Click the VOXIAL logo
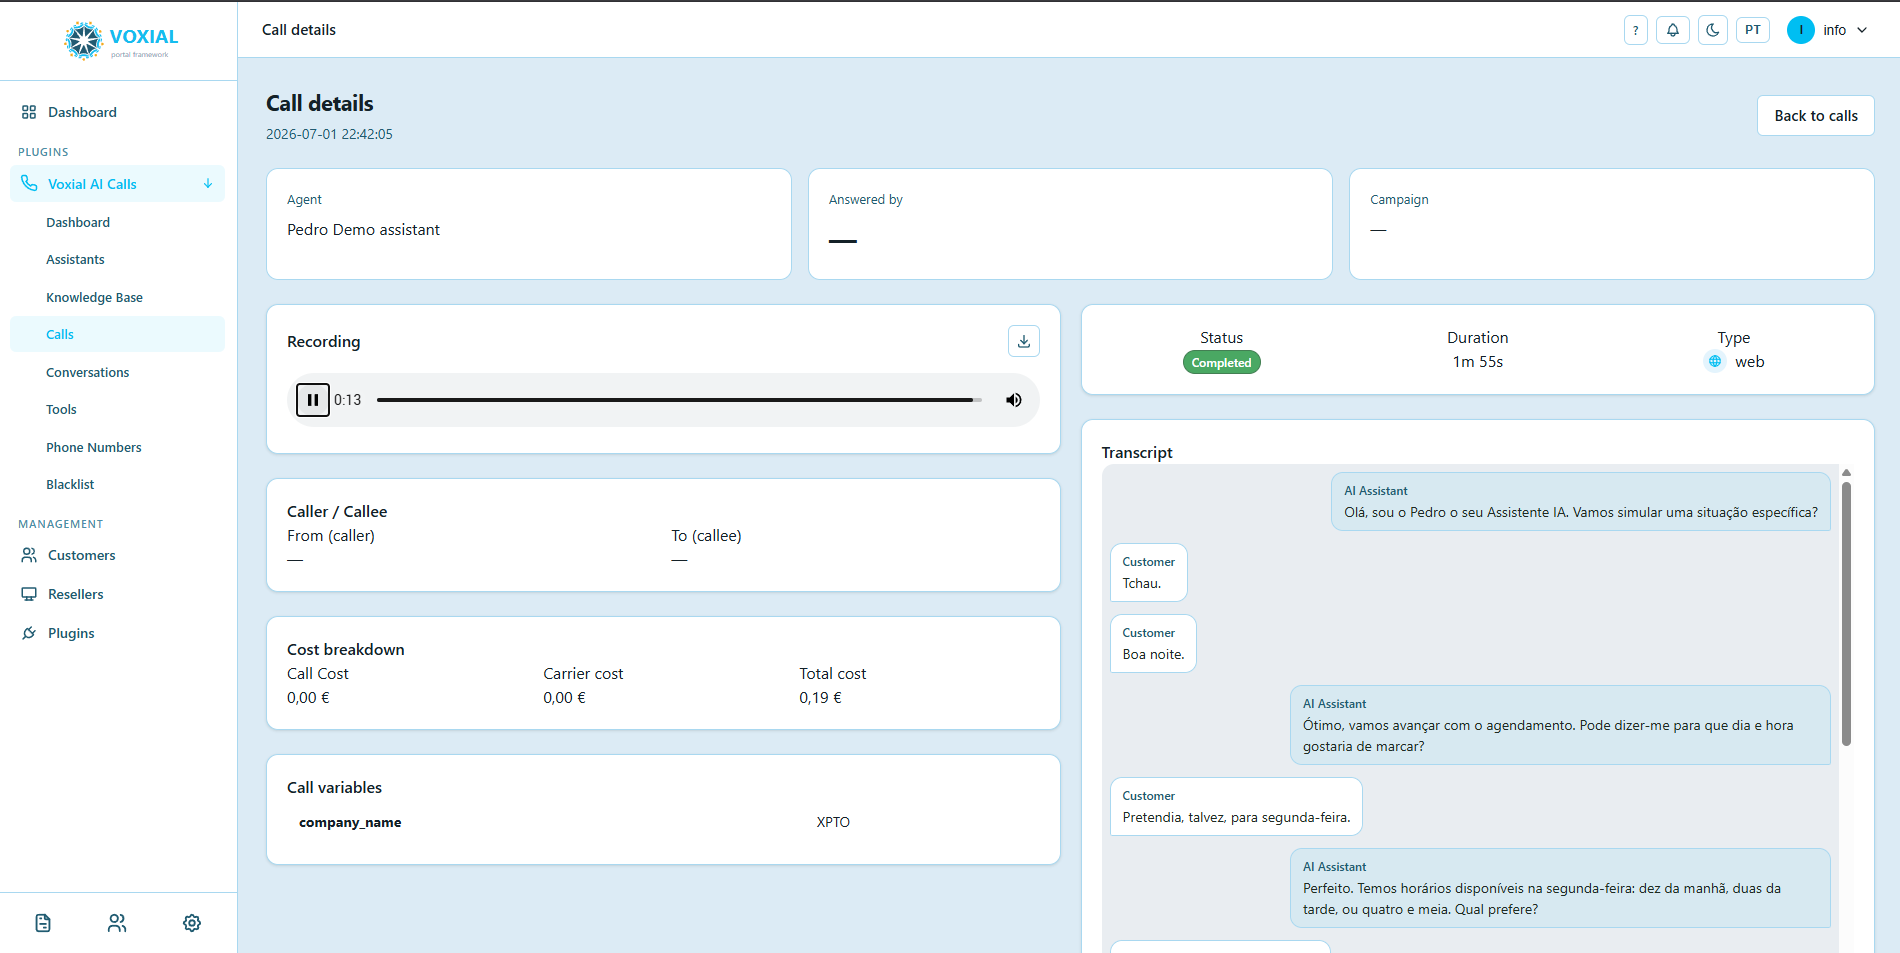Viewport: 1900px width, 953px height. [121, 40]
